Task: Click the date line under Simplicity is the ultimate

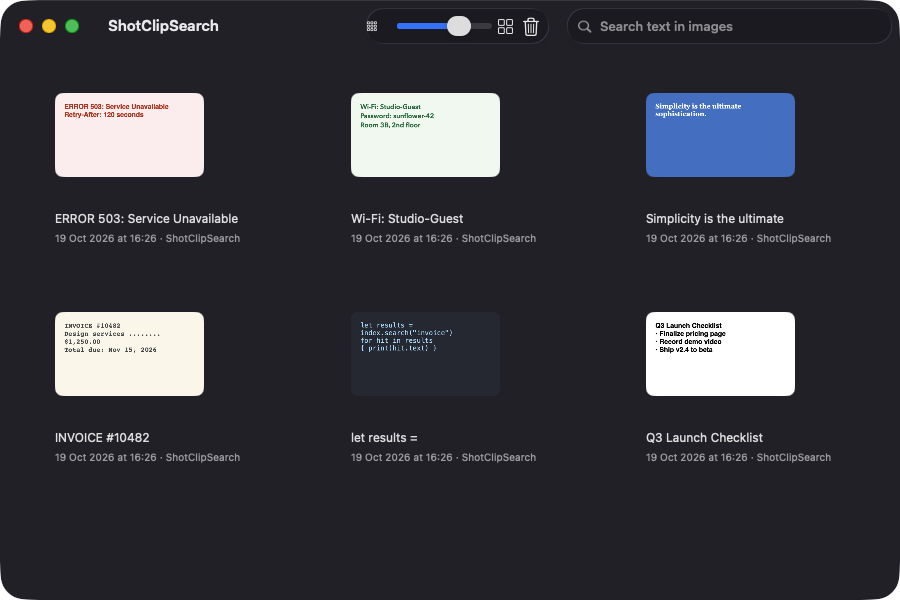Action: (739, 238)
